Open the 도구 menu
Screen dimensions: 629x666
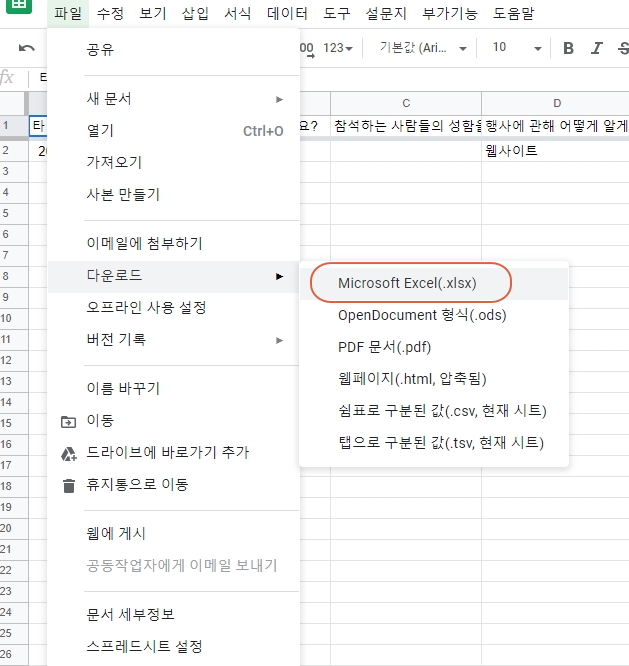coord(337,14)
